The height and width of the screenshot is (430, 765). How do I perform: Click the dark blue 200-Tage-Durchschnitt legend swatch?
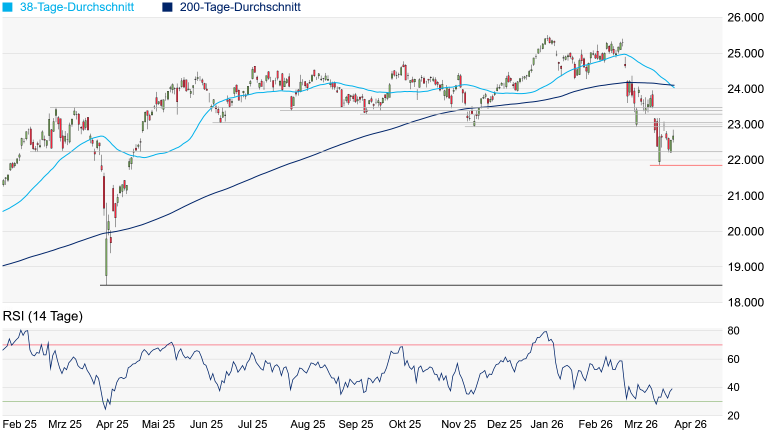[x=168, y=7]
